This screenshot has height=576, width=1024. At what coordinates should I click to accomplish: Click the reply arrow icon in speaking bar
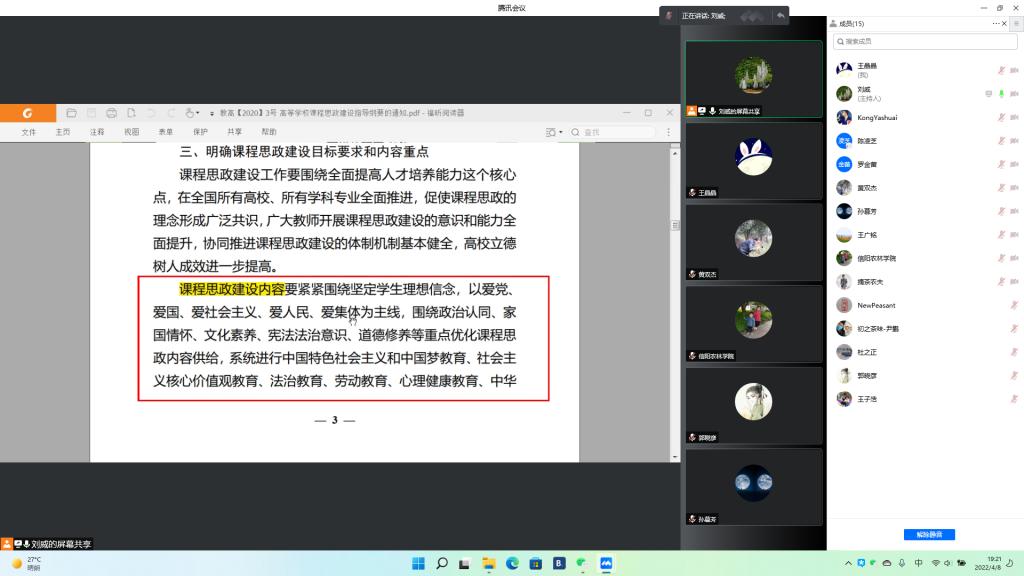point(780,16)
